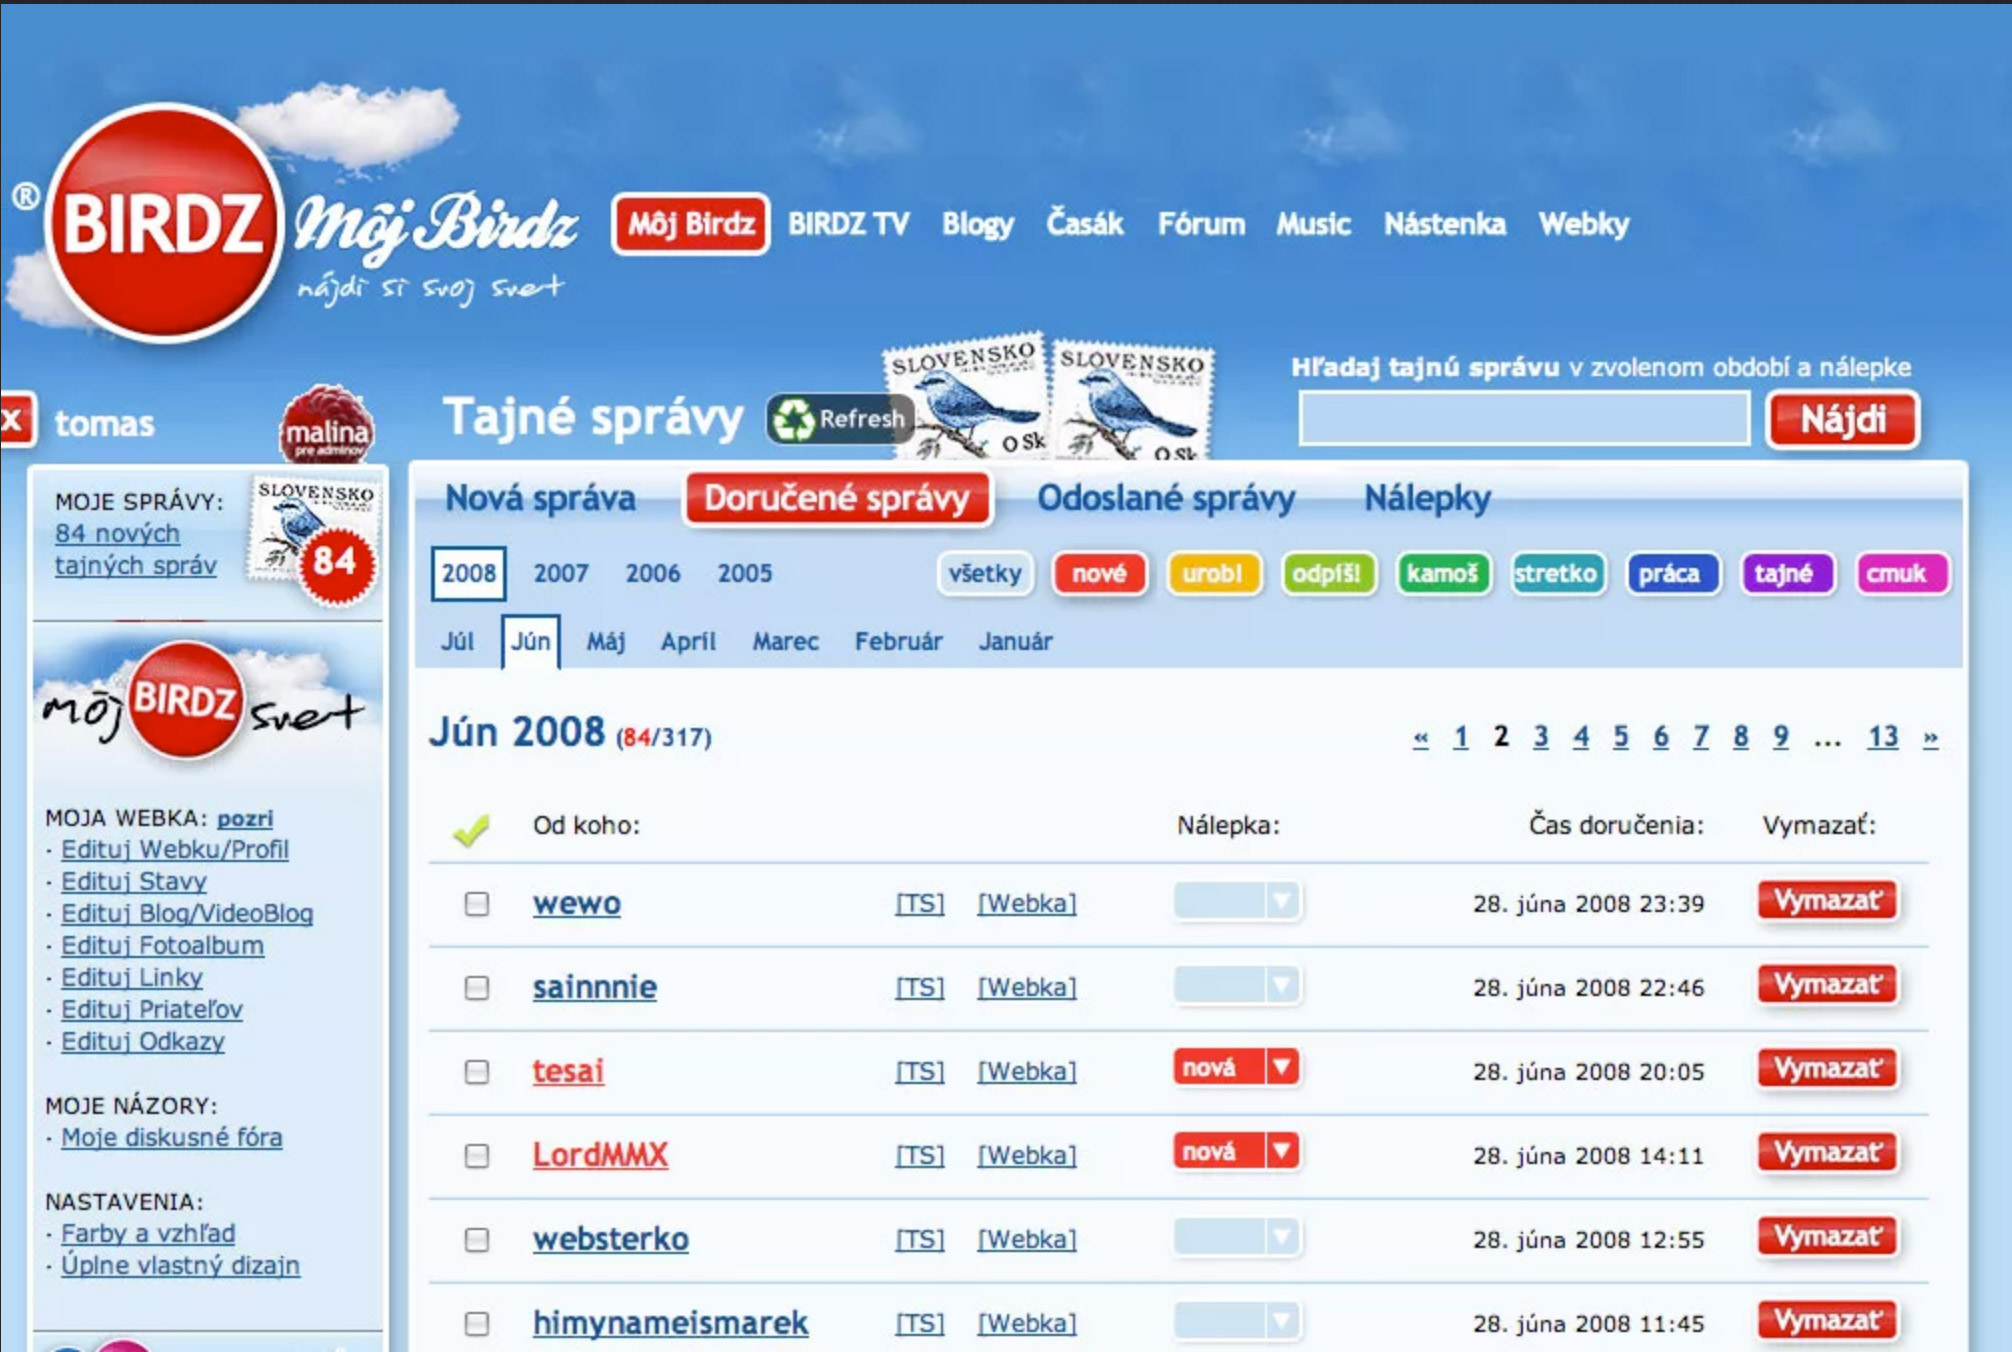Filter by the purple tajné label
Screen dimensions: 2012x1352
[x=1786, y=574]
